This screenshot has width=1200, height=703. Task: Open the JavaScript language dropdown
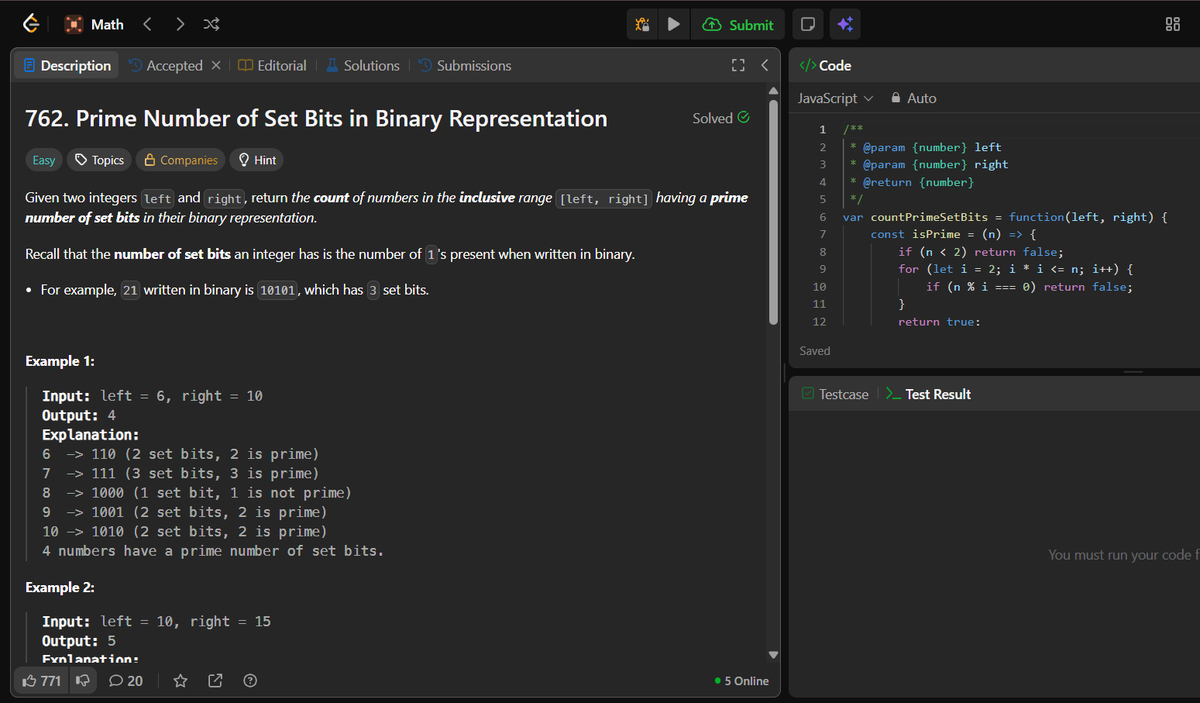click(836, 98)
